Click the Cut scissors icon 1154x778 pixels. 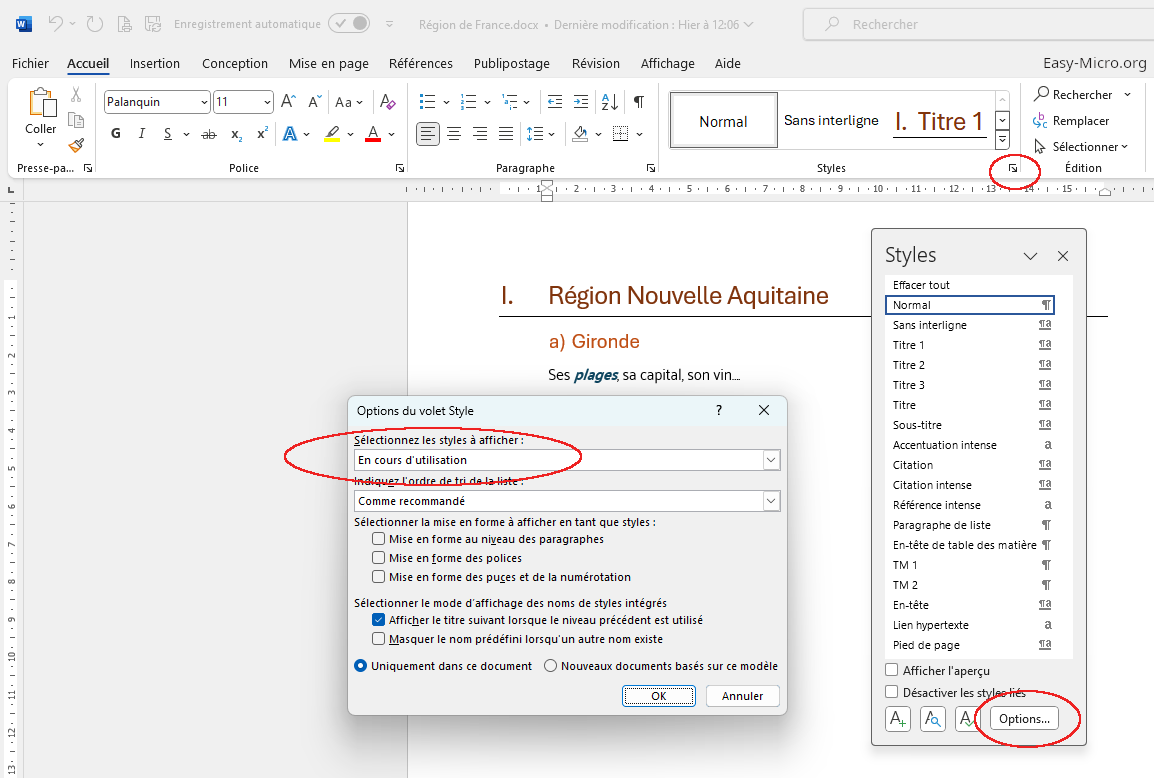tap(76, 95)
